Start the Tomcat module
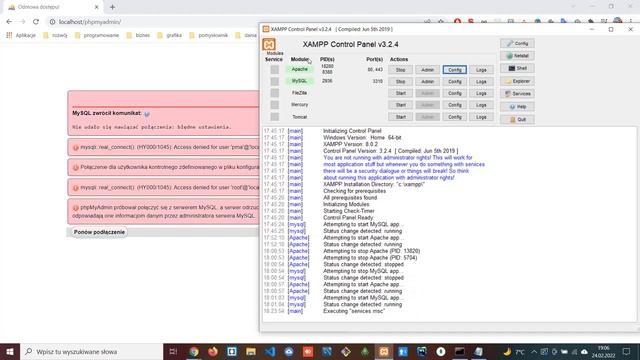640x360 pixels. [x=400, y=117]
